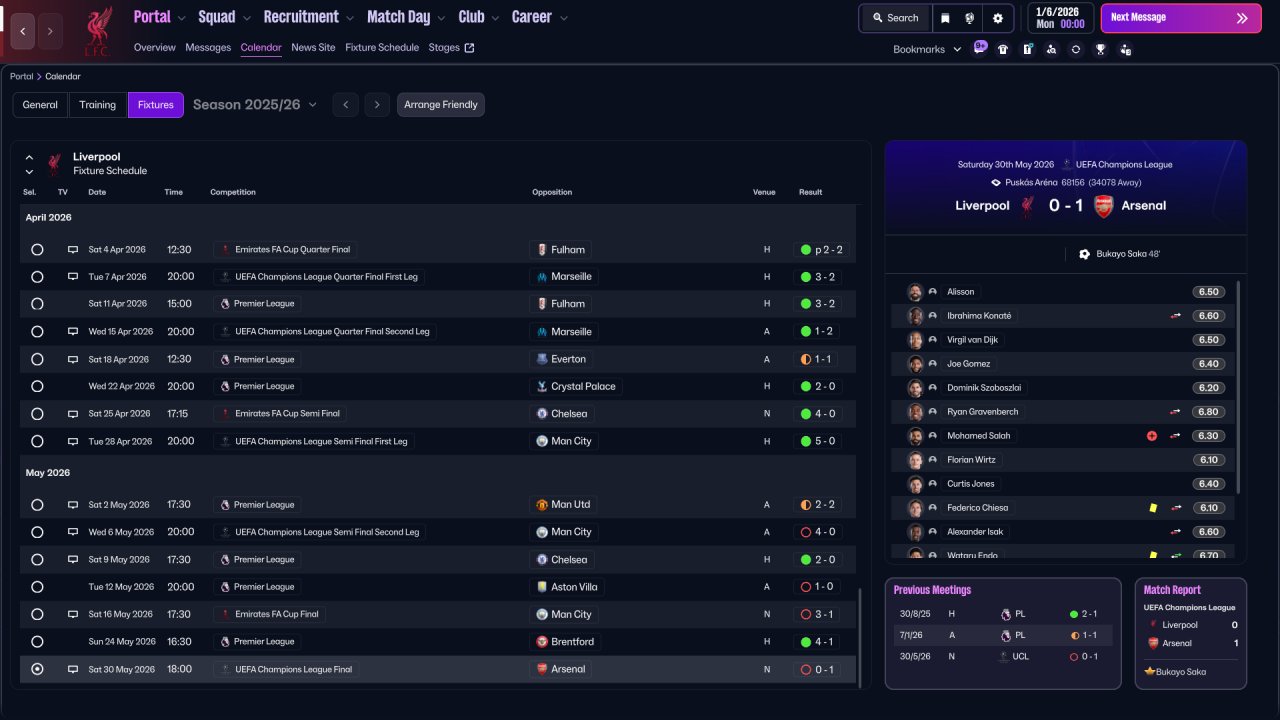Screen dimensions: 1280x720
Task: Go forward using the header forward arrow
Action: tap(50, 31)
